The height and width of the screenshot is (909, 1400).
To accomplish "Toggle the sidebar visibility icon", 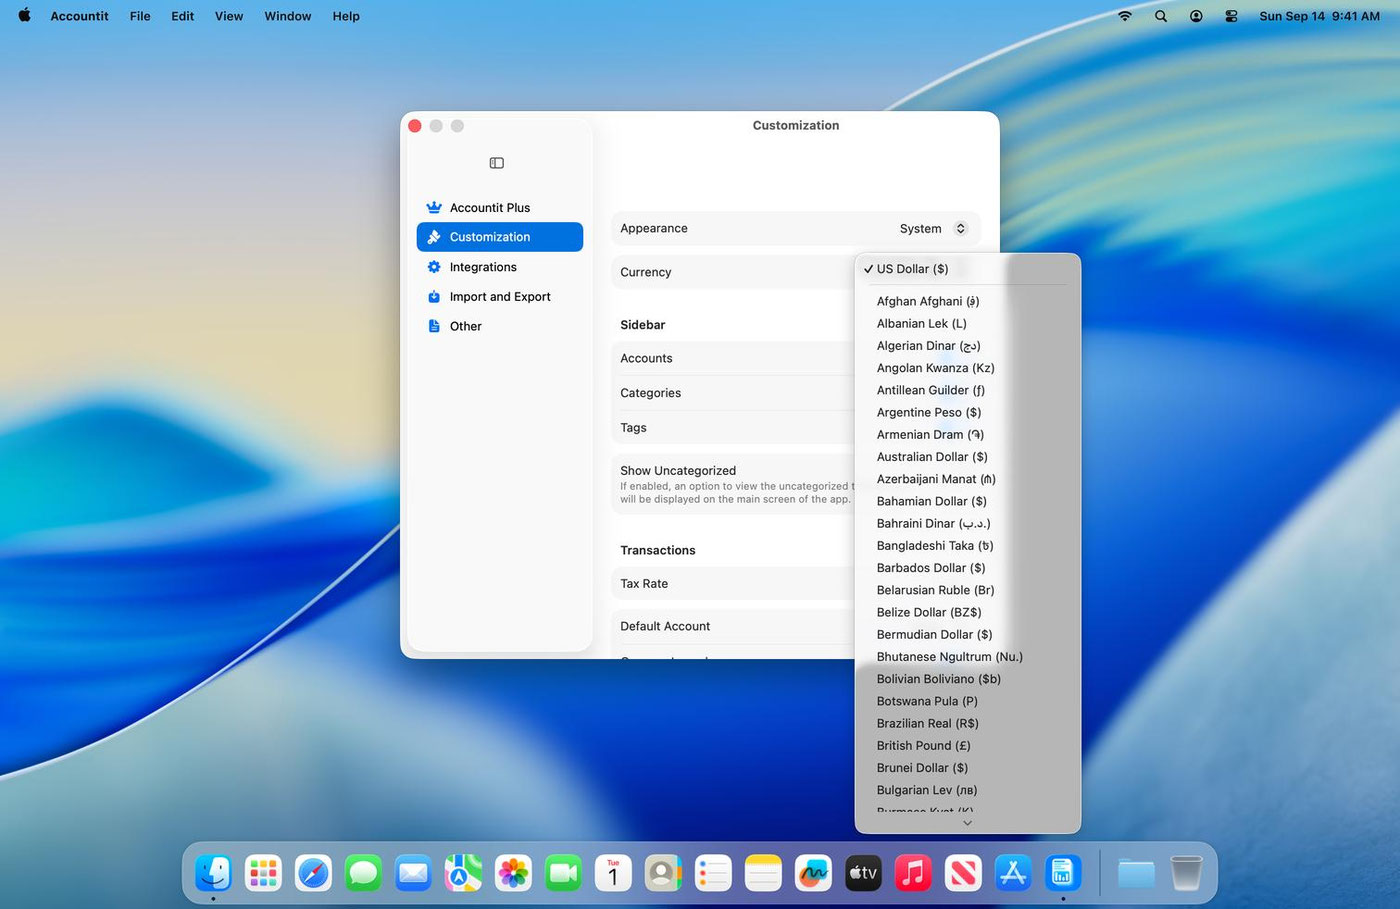I will [496, 163].
